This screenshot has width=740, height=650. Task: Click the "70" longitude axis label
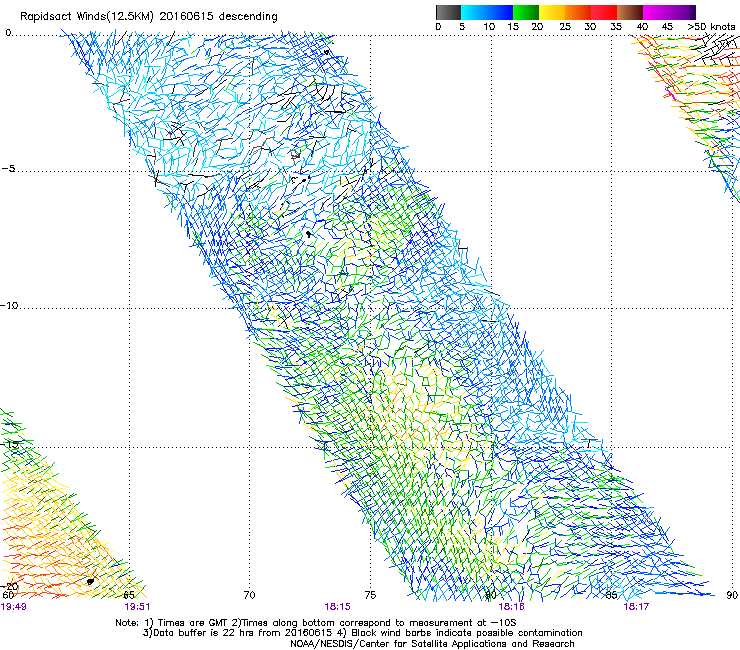[249, 595]
